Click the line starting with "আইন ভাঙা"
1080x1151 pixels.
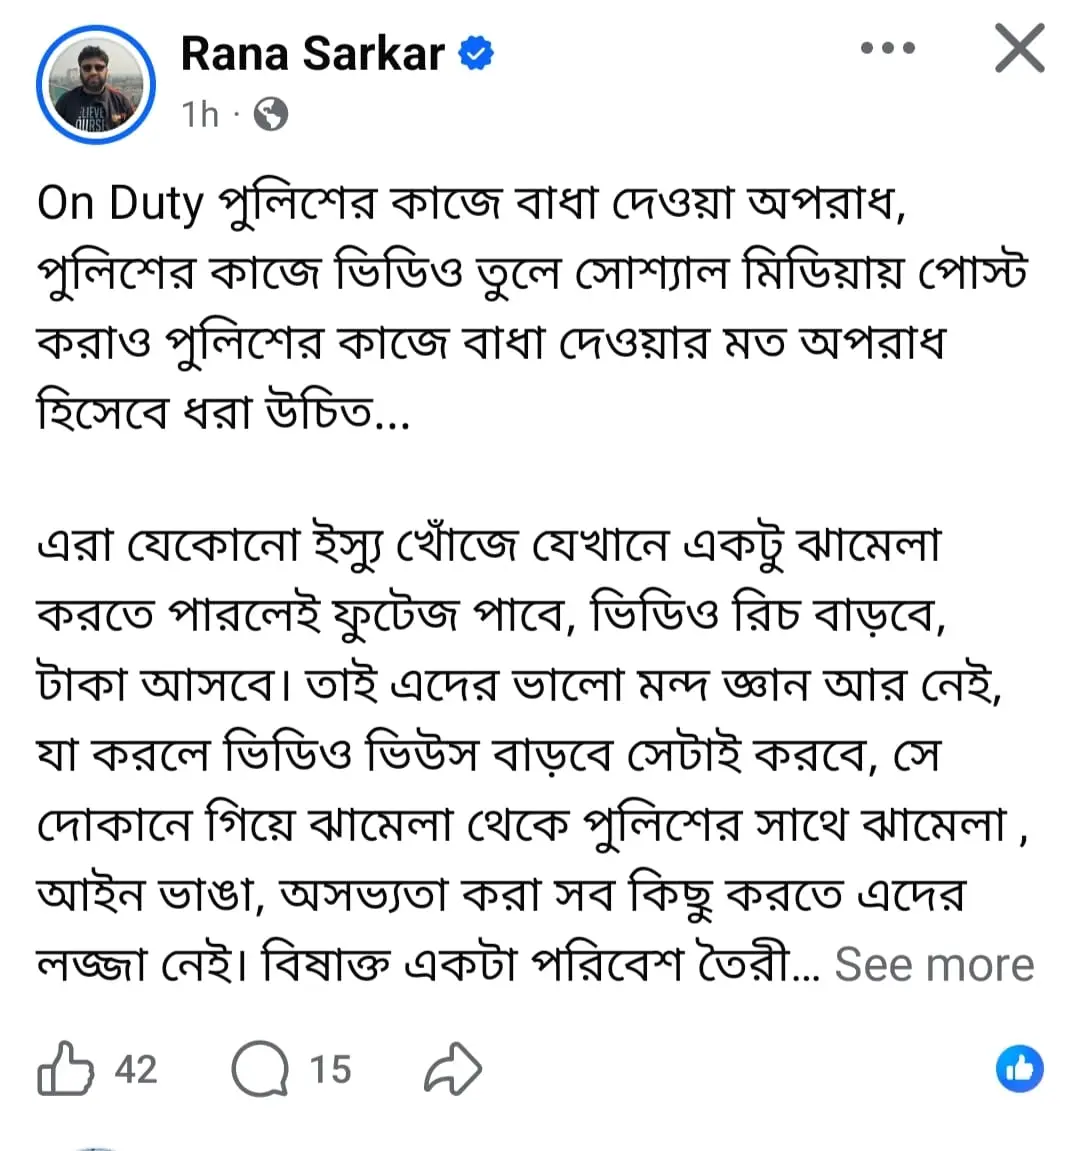point(500,895)
